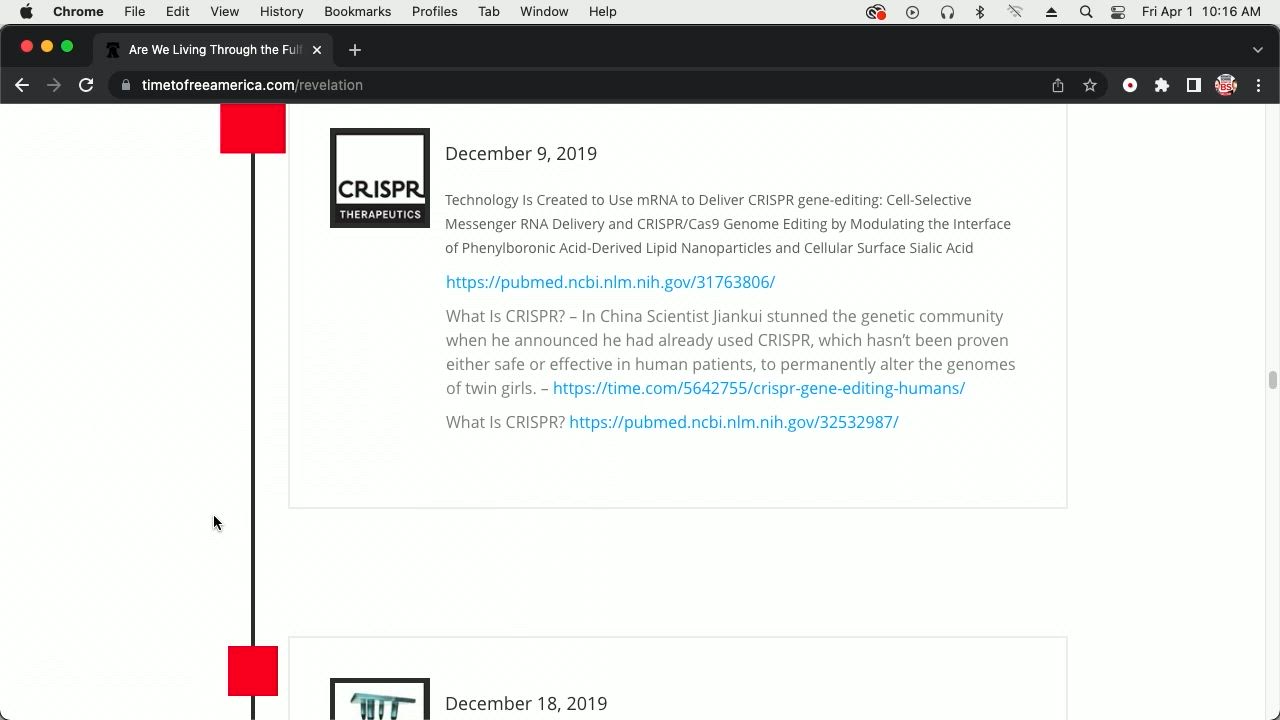Click the red December 9 timeline marker
The height and width of the screenshot is (720, 1280).
point(253,130)
